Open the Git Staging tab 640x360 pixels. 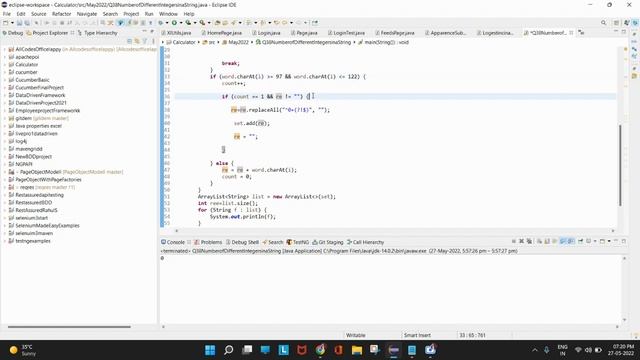(x=328, y=242)
